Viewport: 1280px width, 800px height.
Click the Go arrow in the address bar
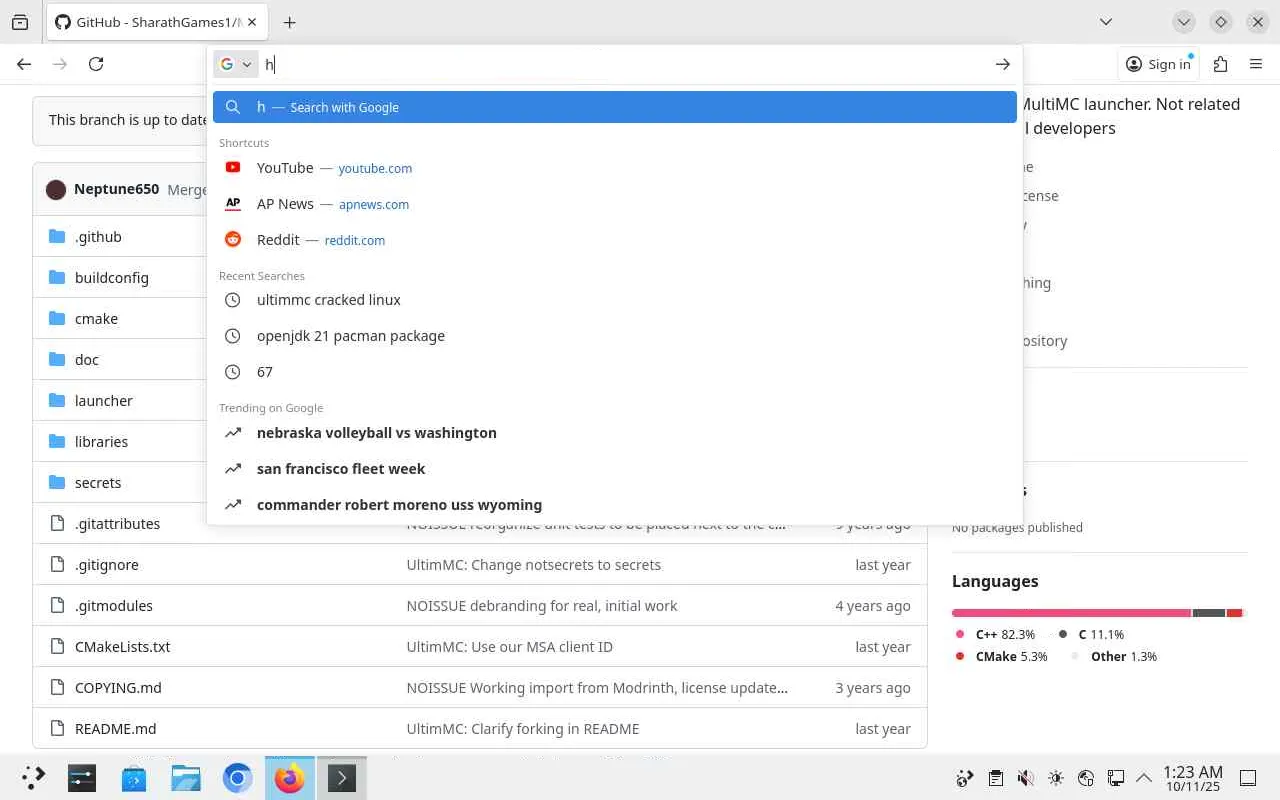[1002, 64]
